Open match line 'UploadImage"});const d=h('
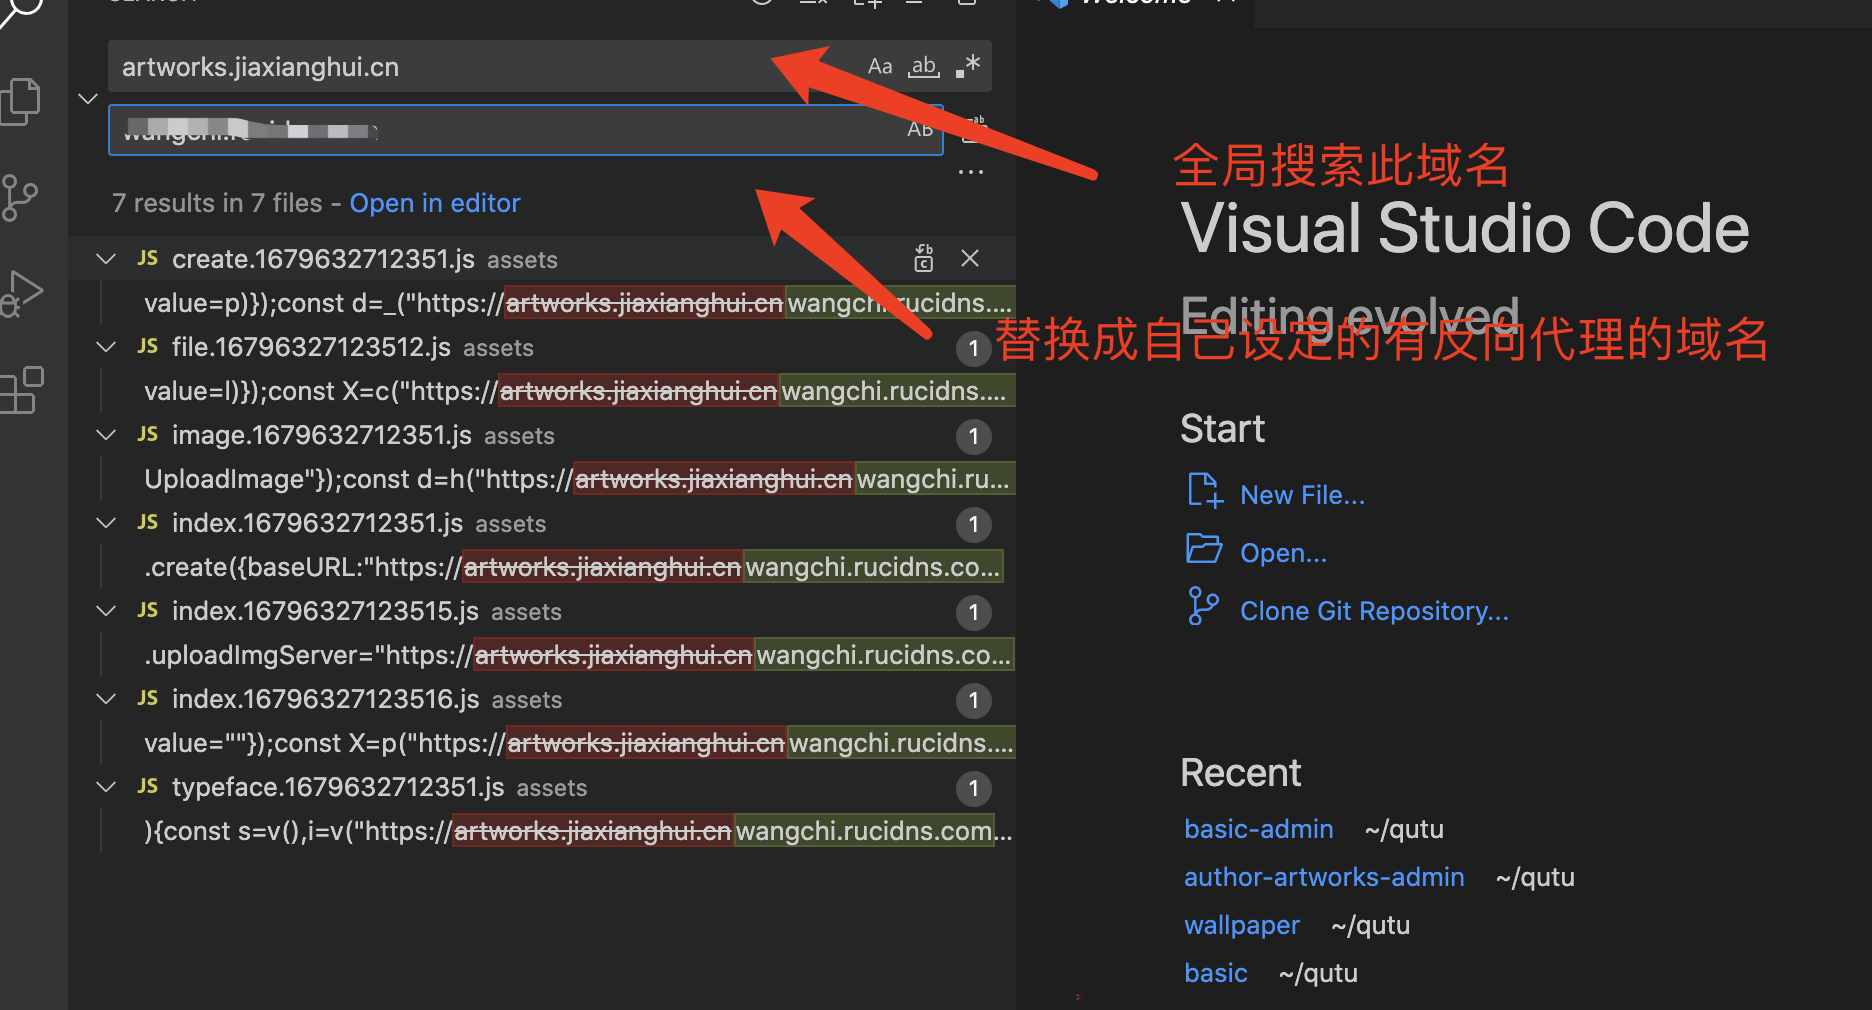The image size is (1872, 1010). (578, 479)
